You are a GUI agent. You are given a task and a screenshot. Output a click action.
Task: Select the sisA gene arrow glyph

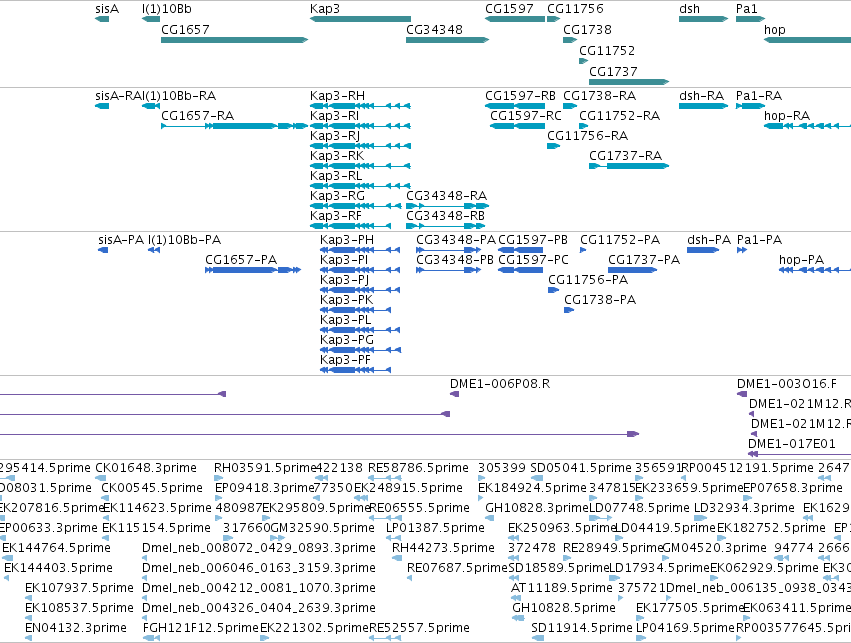point(102,19)
